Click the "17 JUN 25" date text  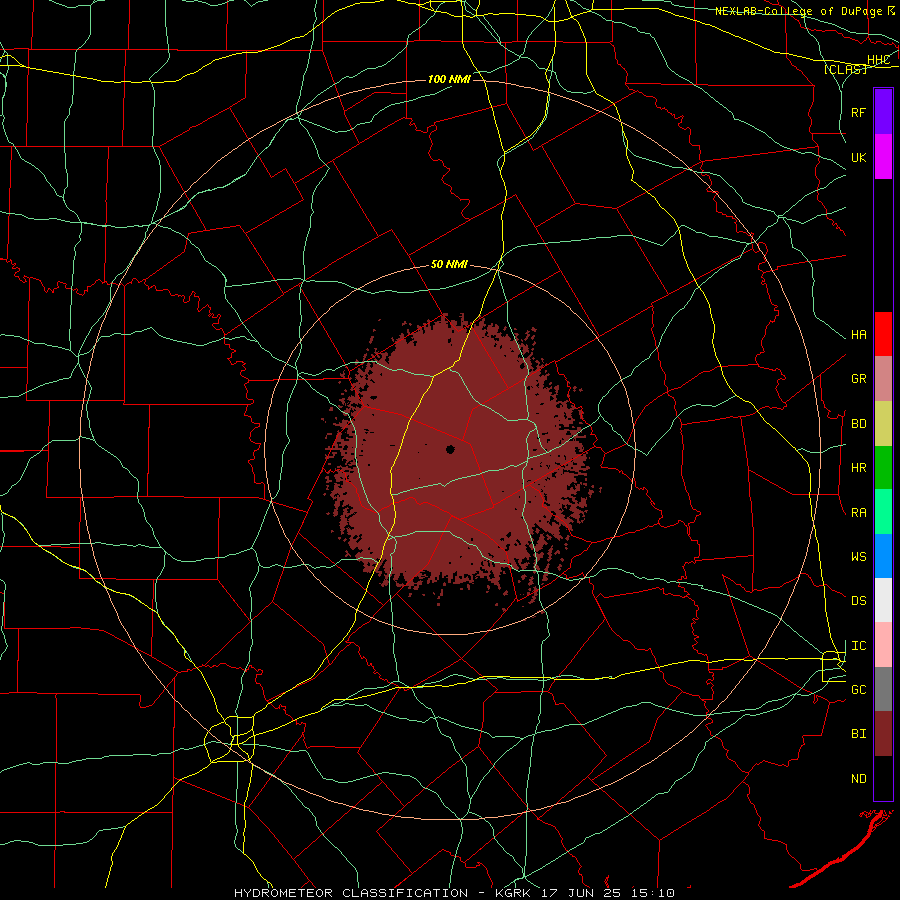pyautogui.click(x=585, y=893)
